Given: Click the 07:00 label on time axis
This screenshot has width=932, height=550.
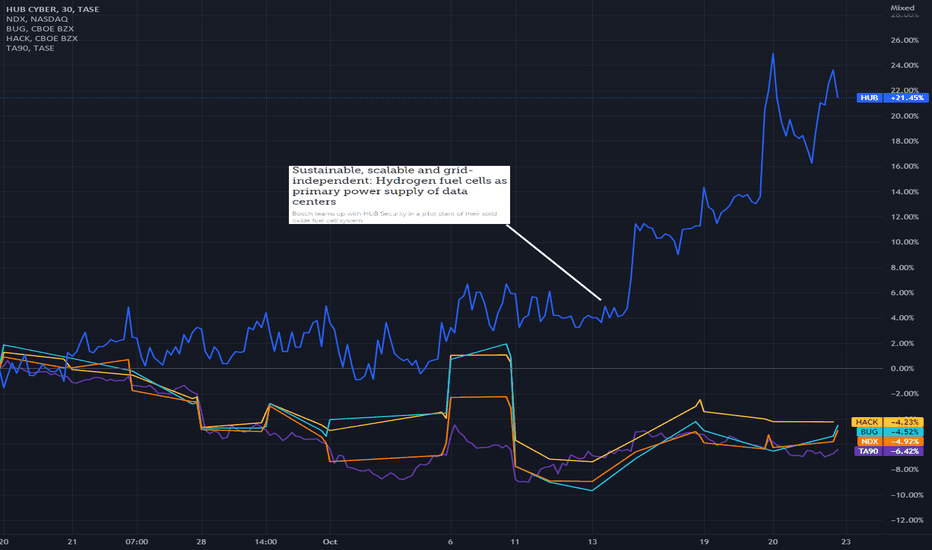Looking at the screenshot, I should 137,542.
